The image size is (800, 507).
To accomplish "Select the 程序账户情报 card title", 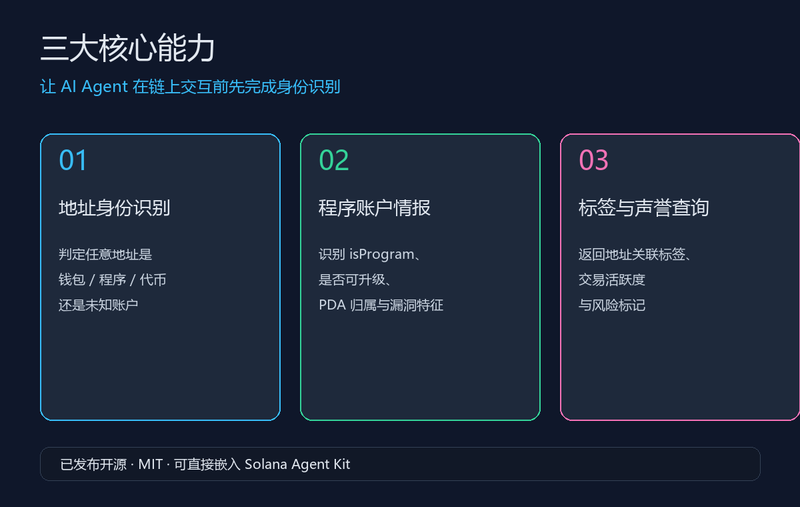I will [374, 208].
